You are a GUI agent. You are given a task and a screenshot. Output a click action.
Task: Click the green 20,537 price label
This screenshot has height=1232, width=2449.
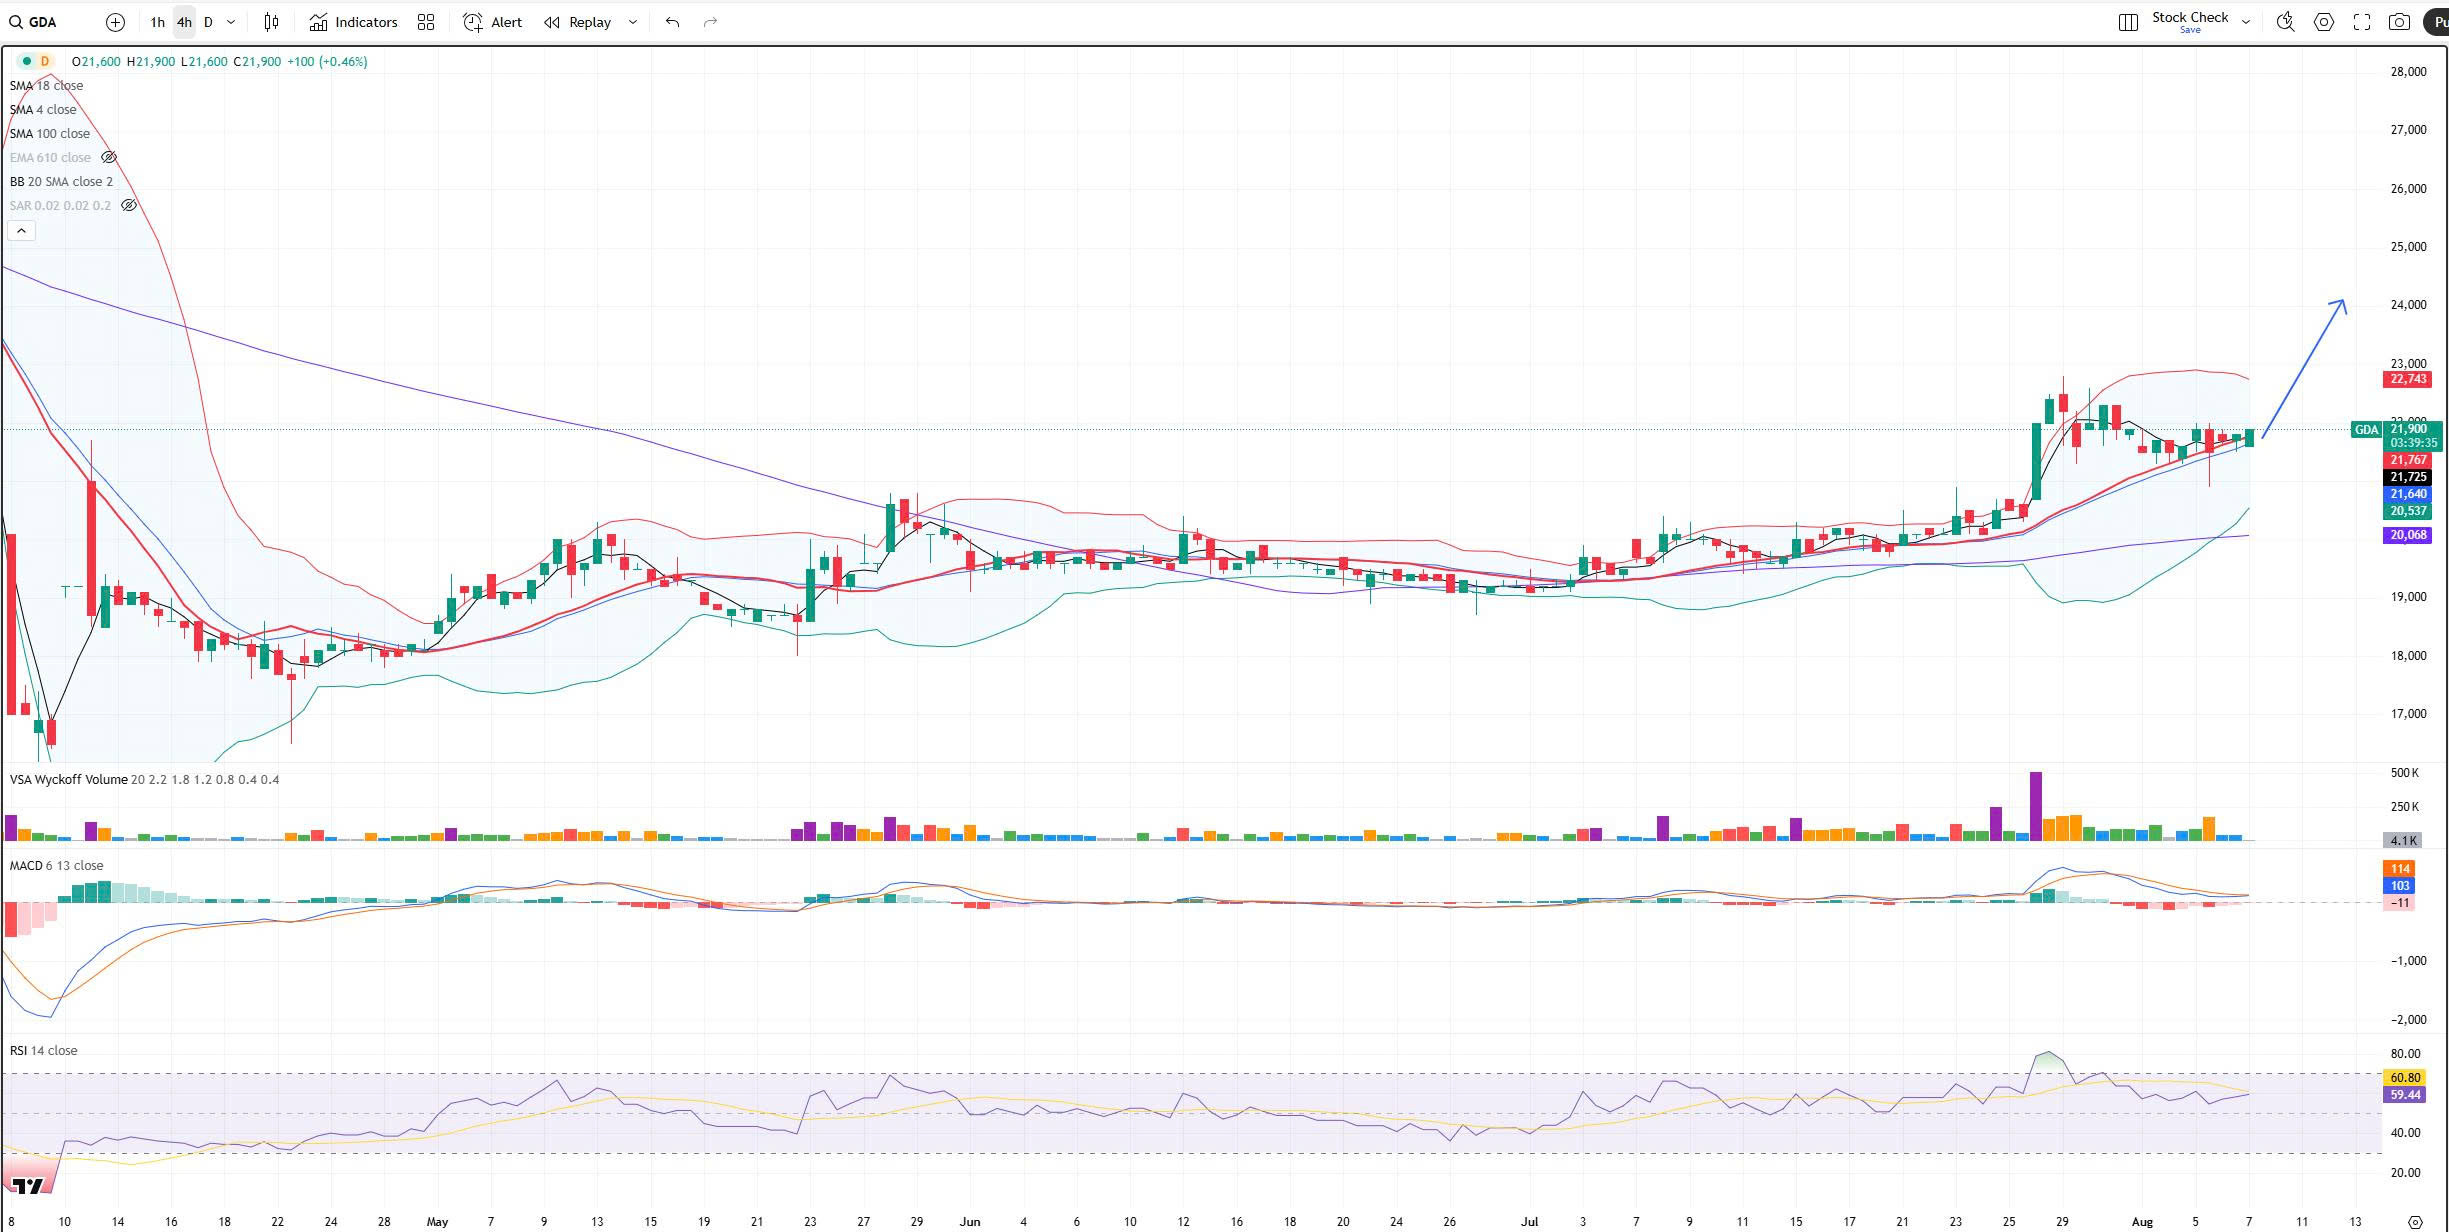pyautogui.click(x=2407, y=511)
